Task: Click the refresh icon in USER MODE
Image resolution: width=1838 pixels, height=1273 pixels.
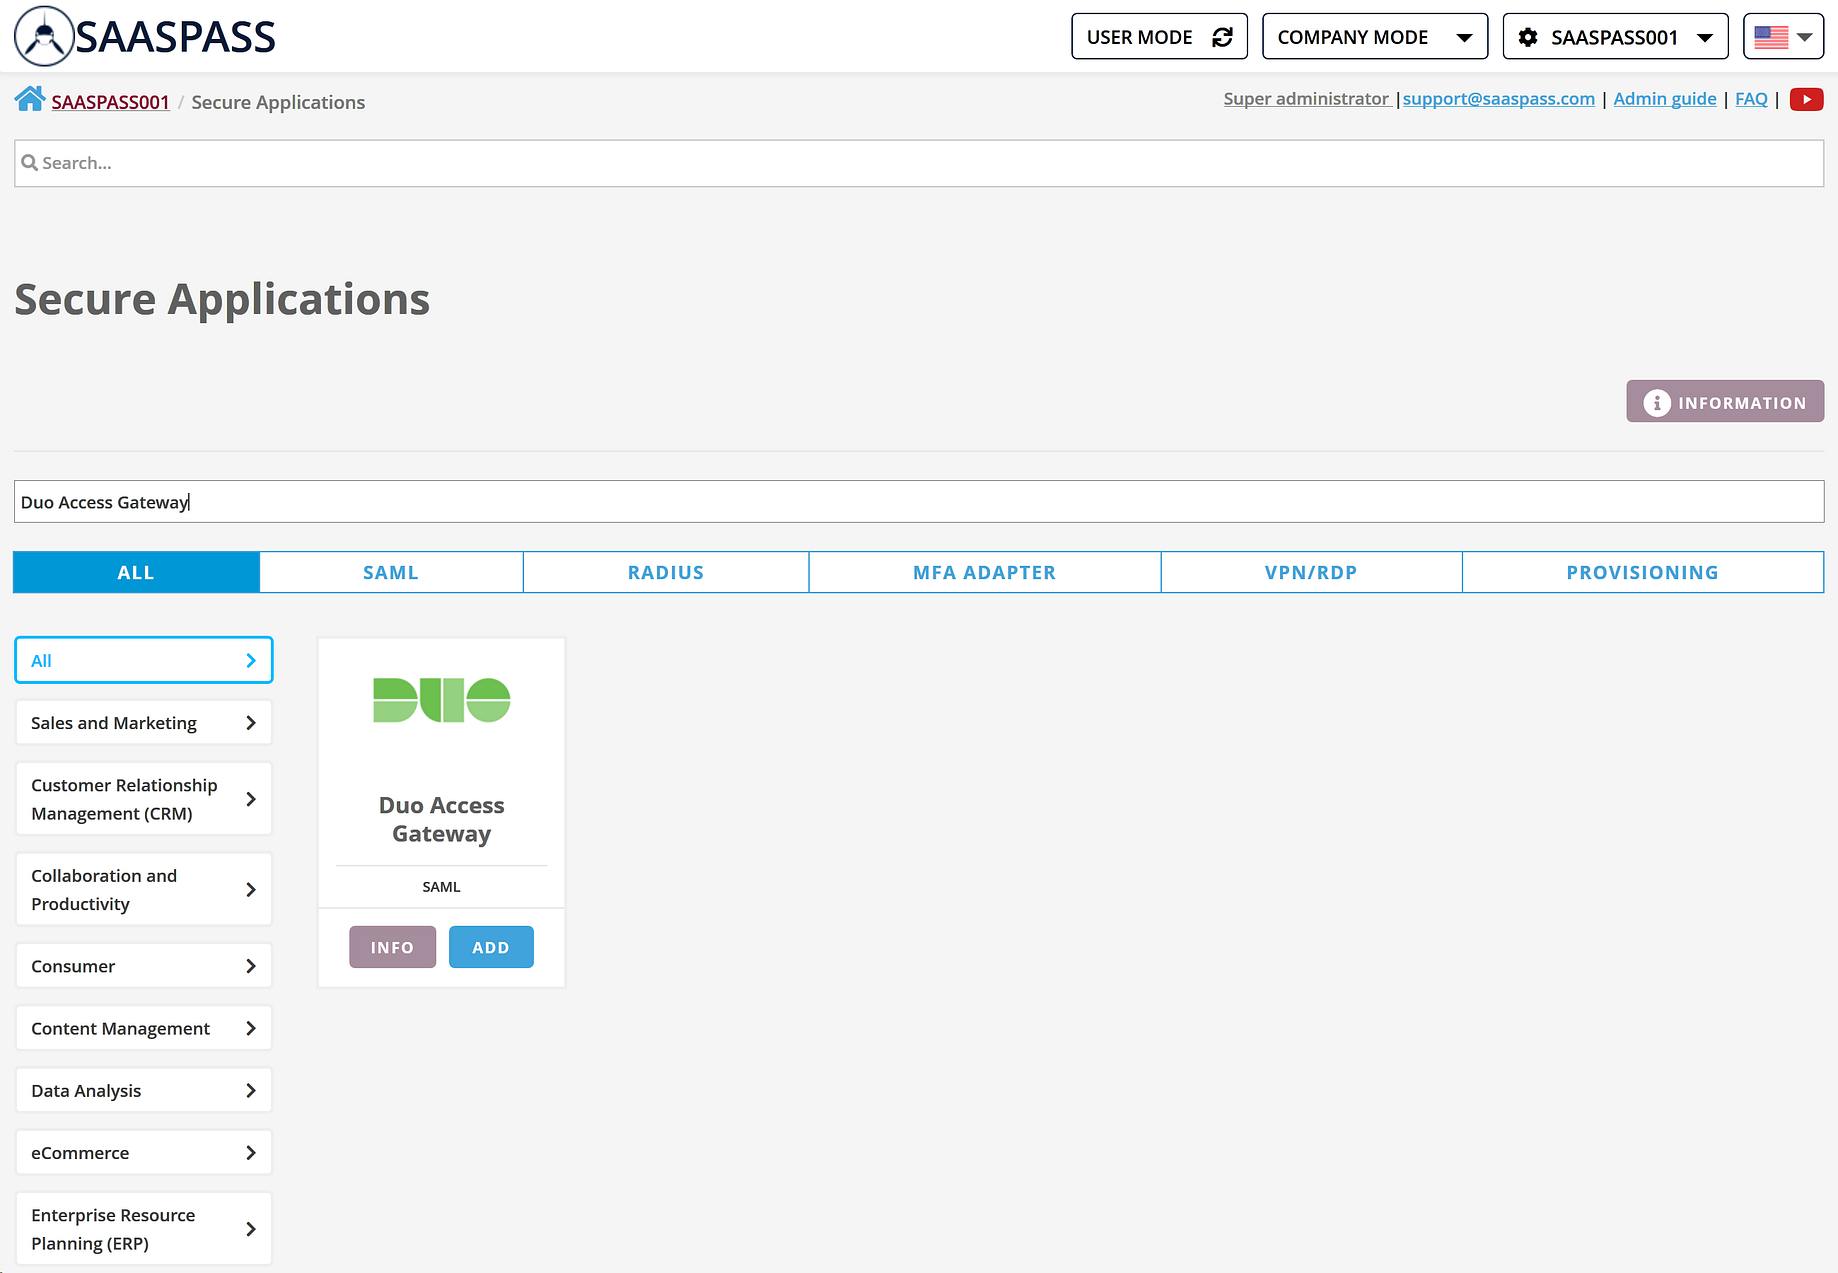Action: pos(1222,37)
